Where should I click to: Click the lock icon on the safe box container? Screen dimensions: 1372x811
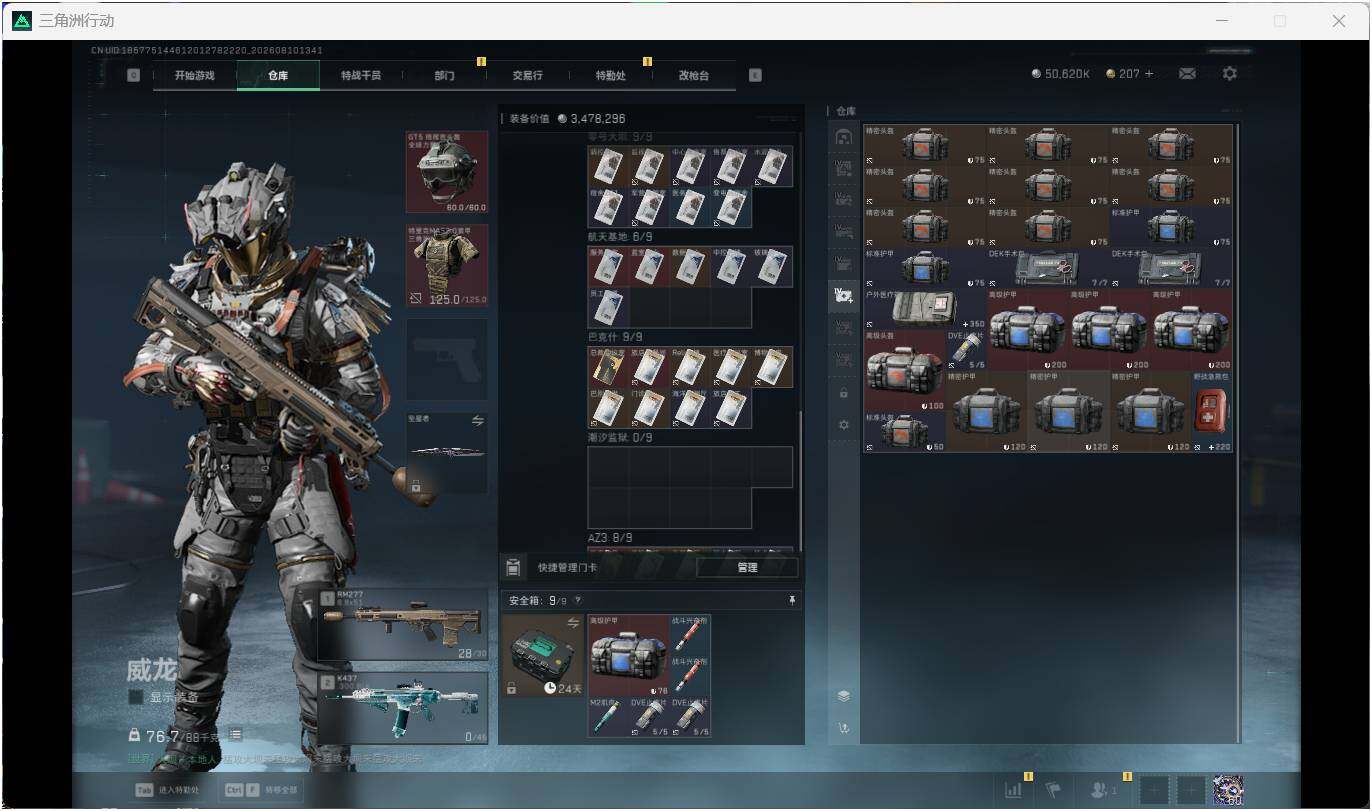[x=512, y=688]
